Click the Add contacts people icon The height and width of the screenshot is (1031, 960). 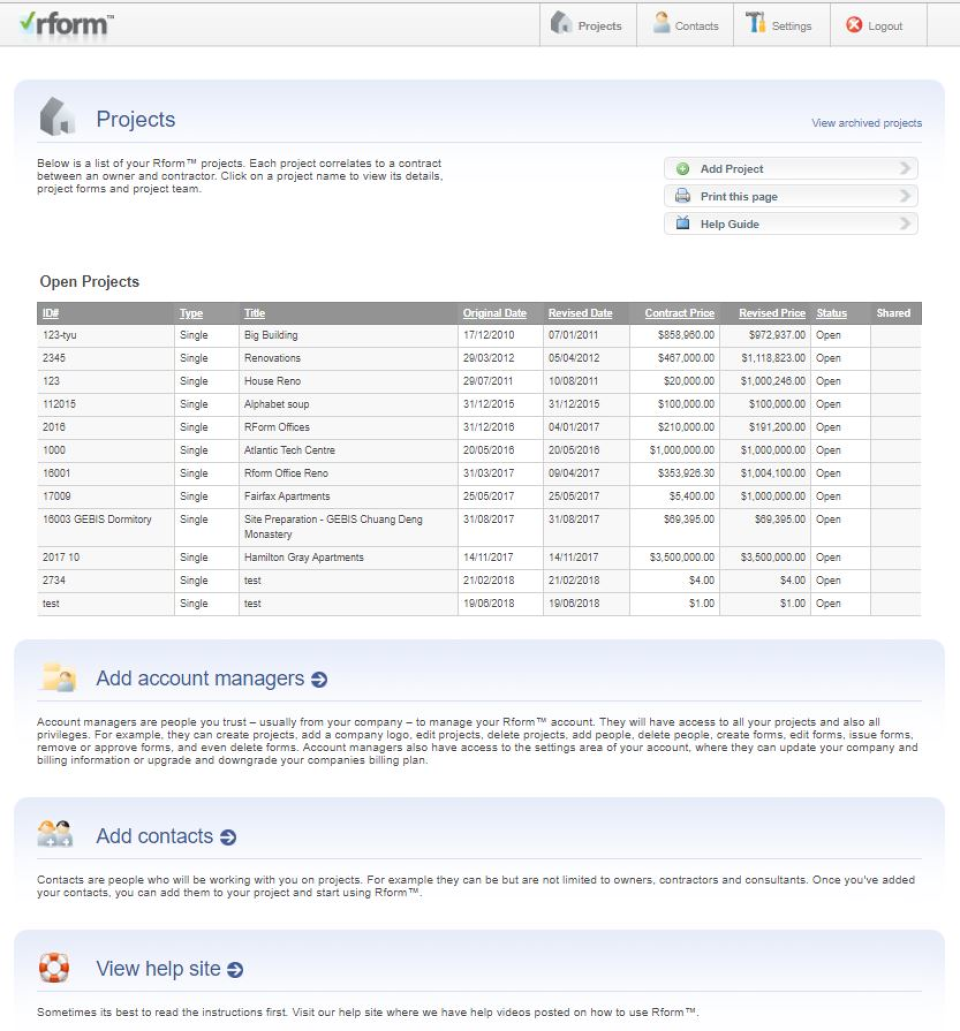55,835
